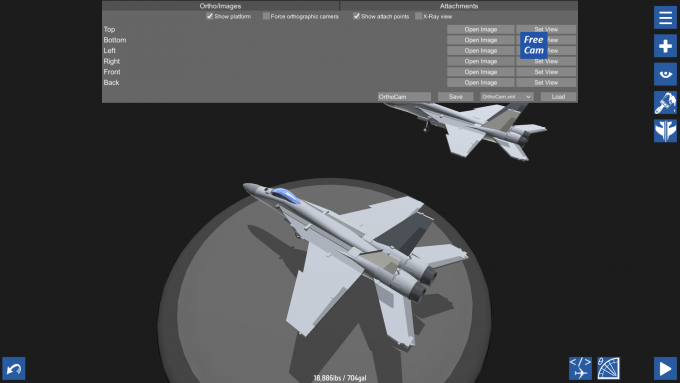Screen dimensions: 680x383
Task: Toggle the Show platform checkbox
Action: pyautogui.click(x=209, y=16)
